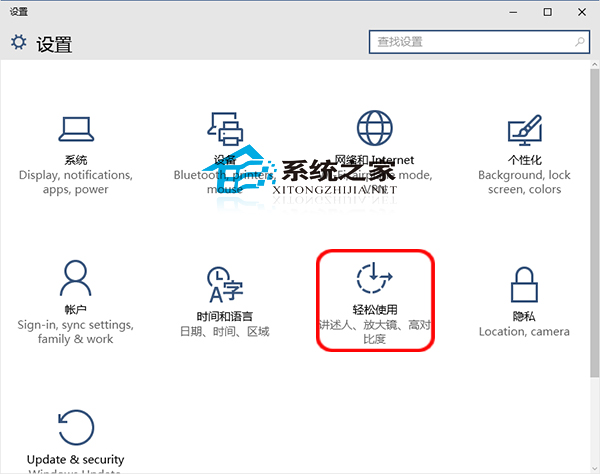The width and height of the screenshot is (600, 474).
Task: Click the 'Location, camera' description
Action: 524,331
